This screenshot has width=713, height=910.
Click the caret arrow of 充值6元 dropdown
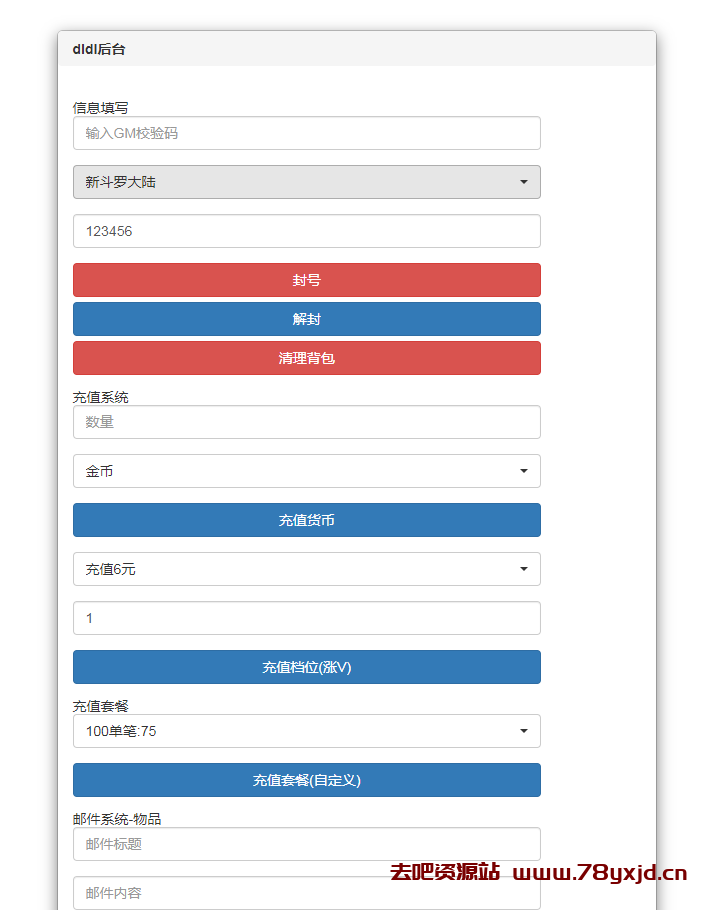click(524, 569)
